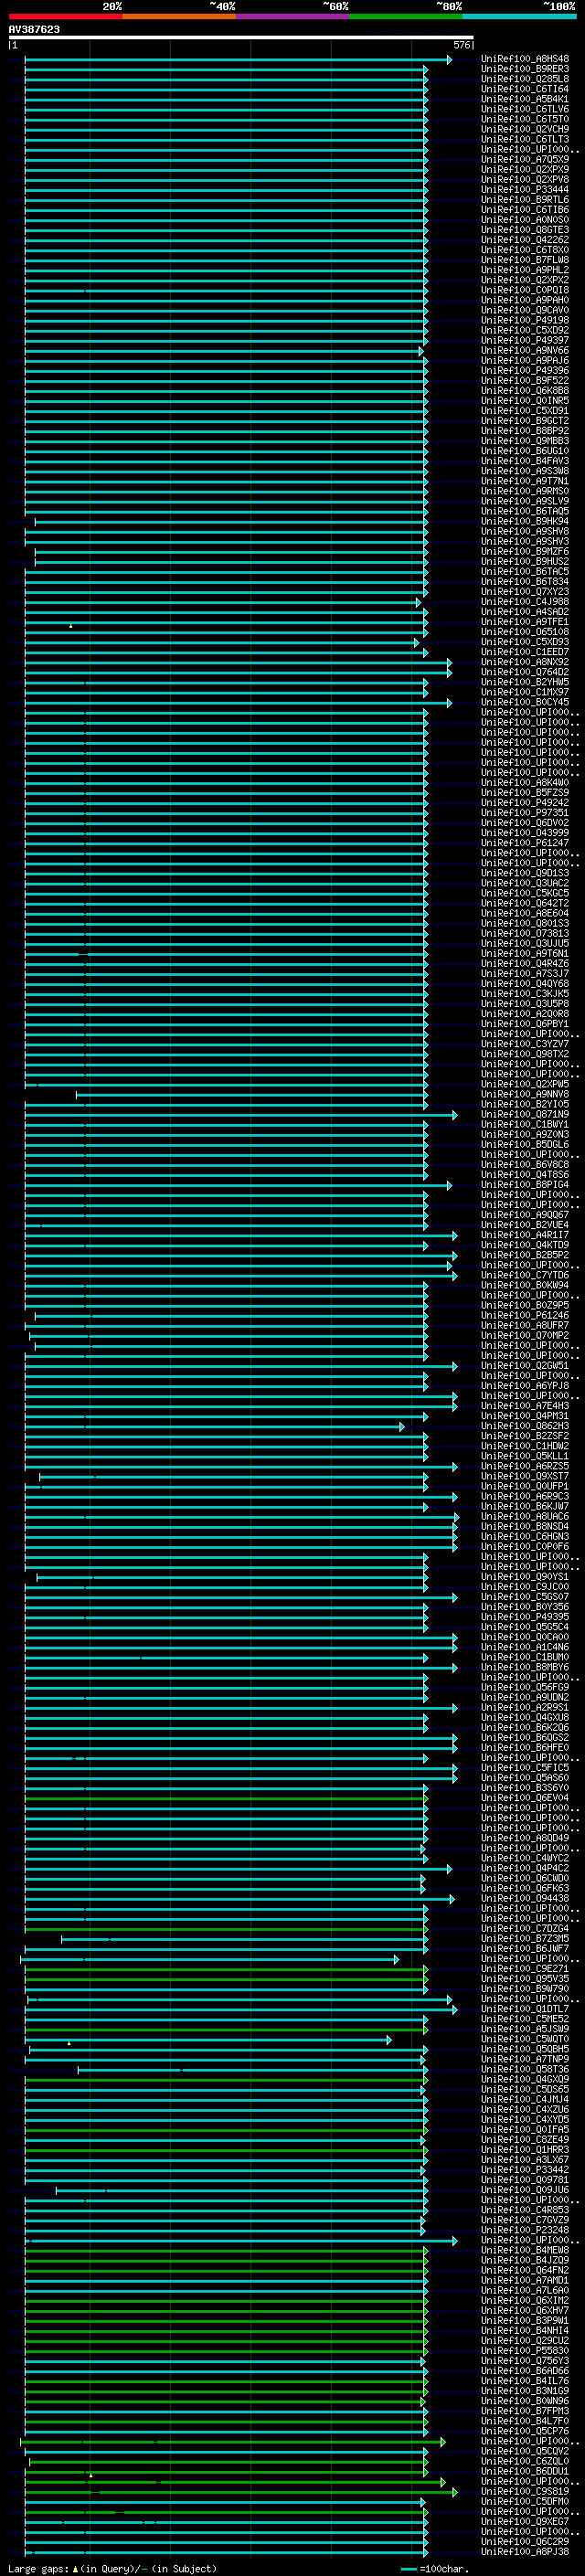
Task: Select the UniRef100_Q871N9 label
Action: click(x=525, y=1114)
